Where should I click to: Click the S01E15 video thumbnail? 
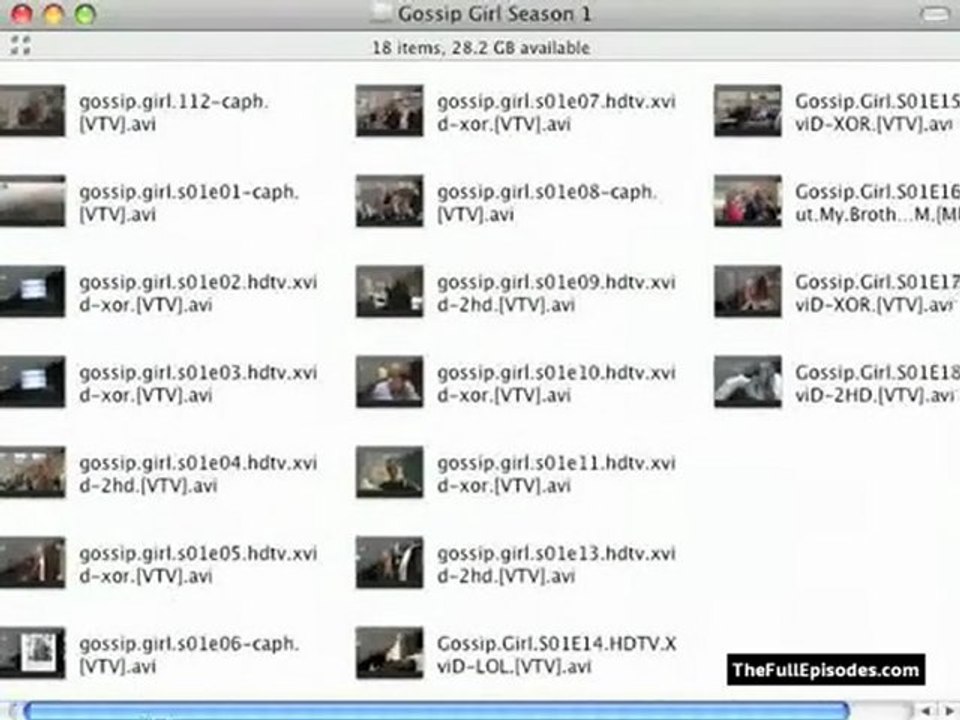(748, 111)
